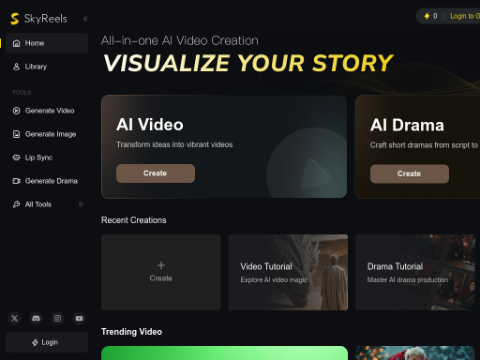The width and height of the screenshot is (480, 360).
Task: Open the Lip Sync tool
Action: pyautogui.click(x=47, y=157)
